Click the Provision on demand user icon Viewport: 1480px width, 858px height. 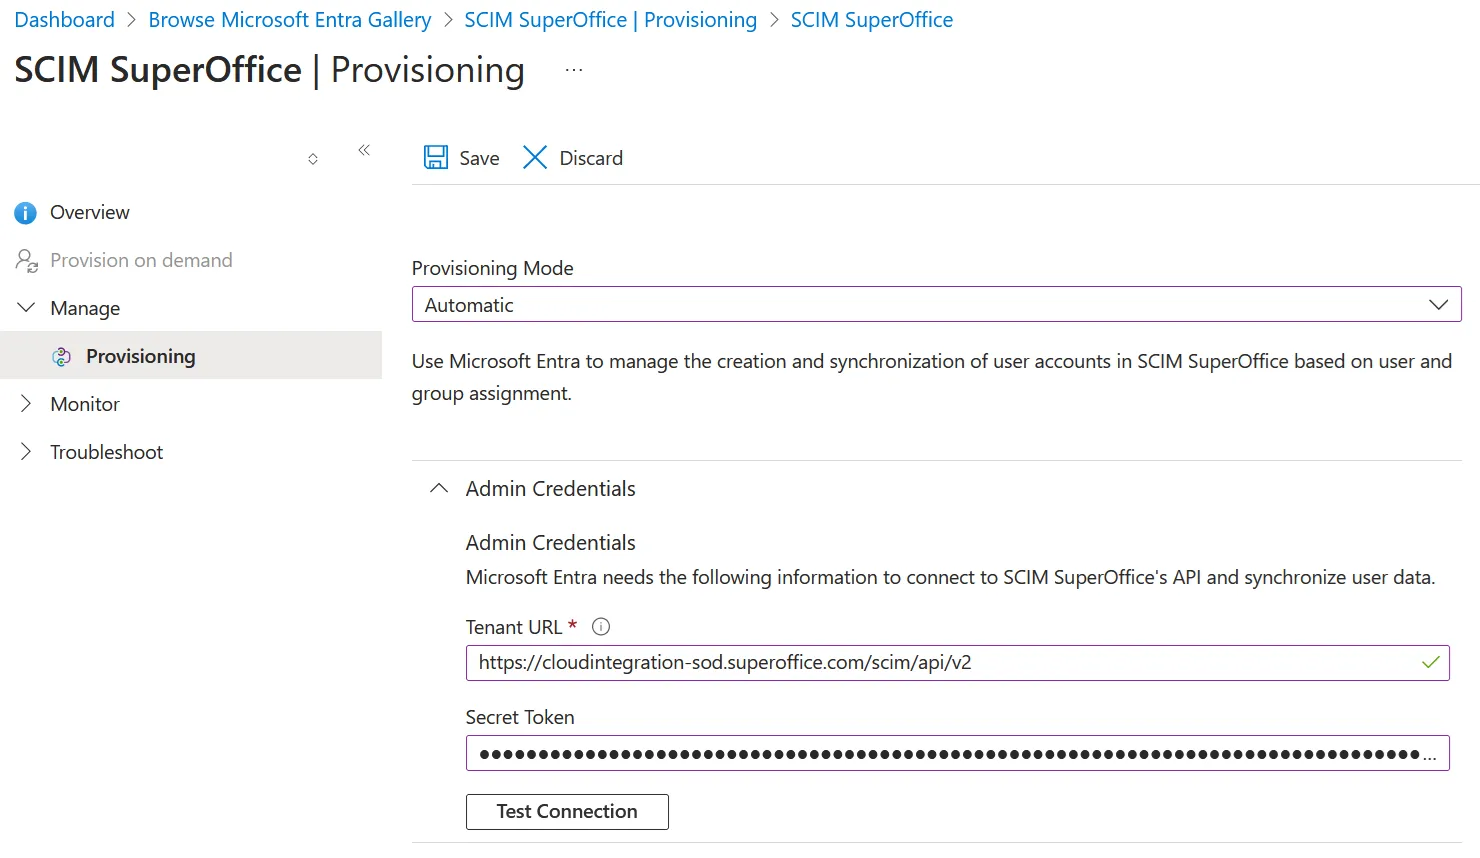(27, 261)
